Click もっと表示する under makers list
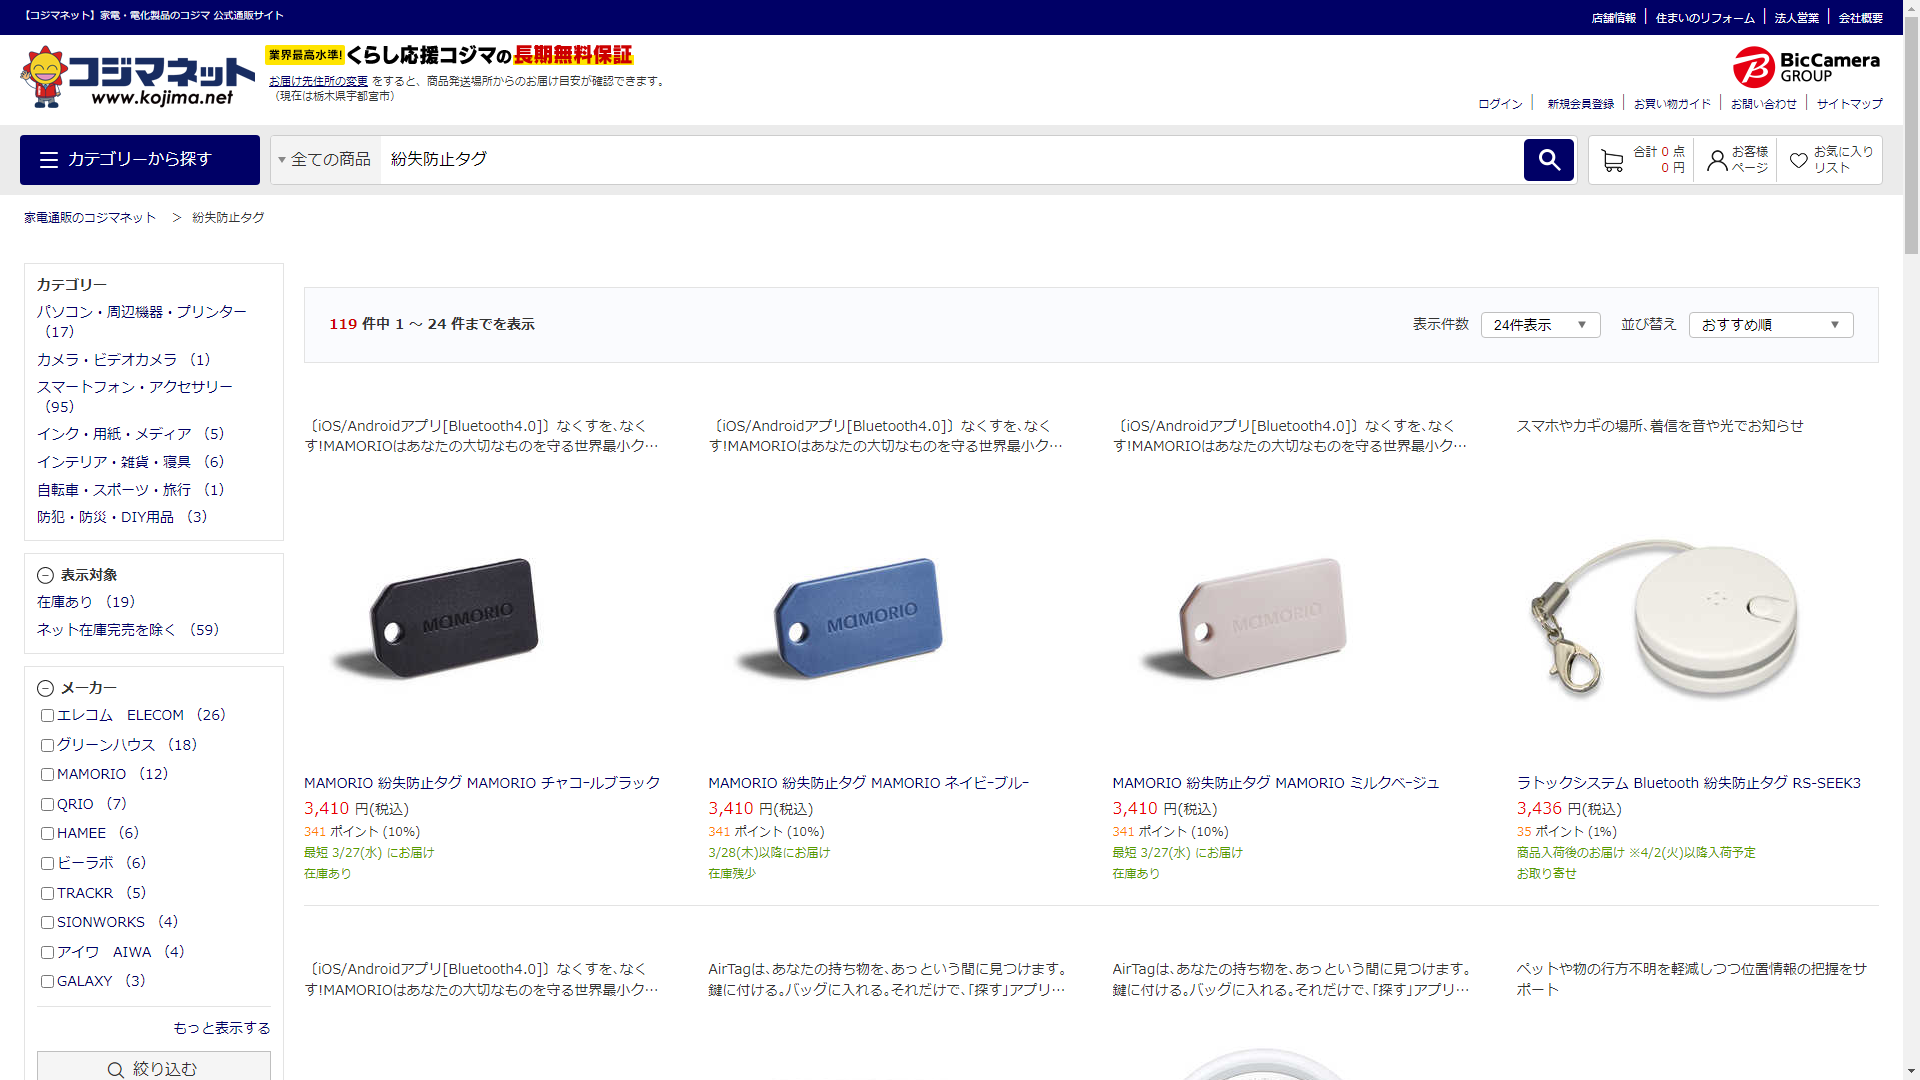The width and height of the screenshot is (1920, 1080). tap(221, 1028)
